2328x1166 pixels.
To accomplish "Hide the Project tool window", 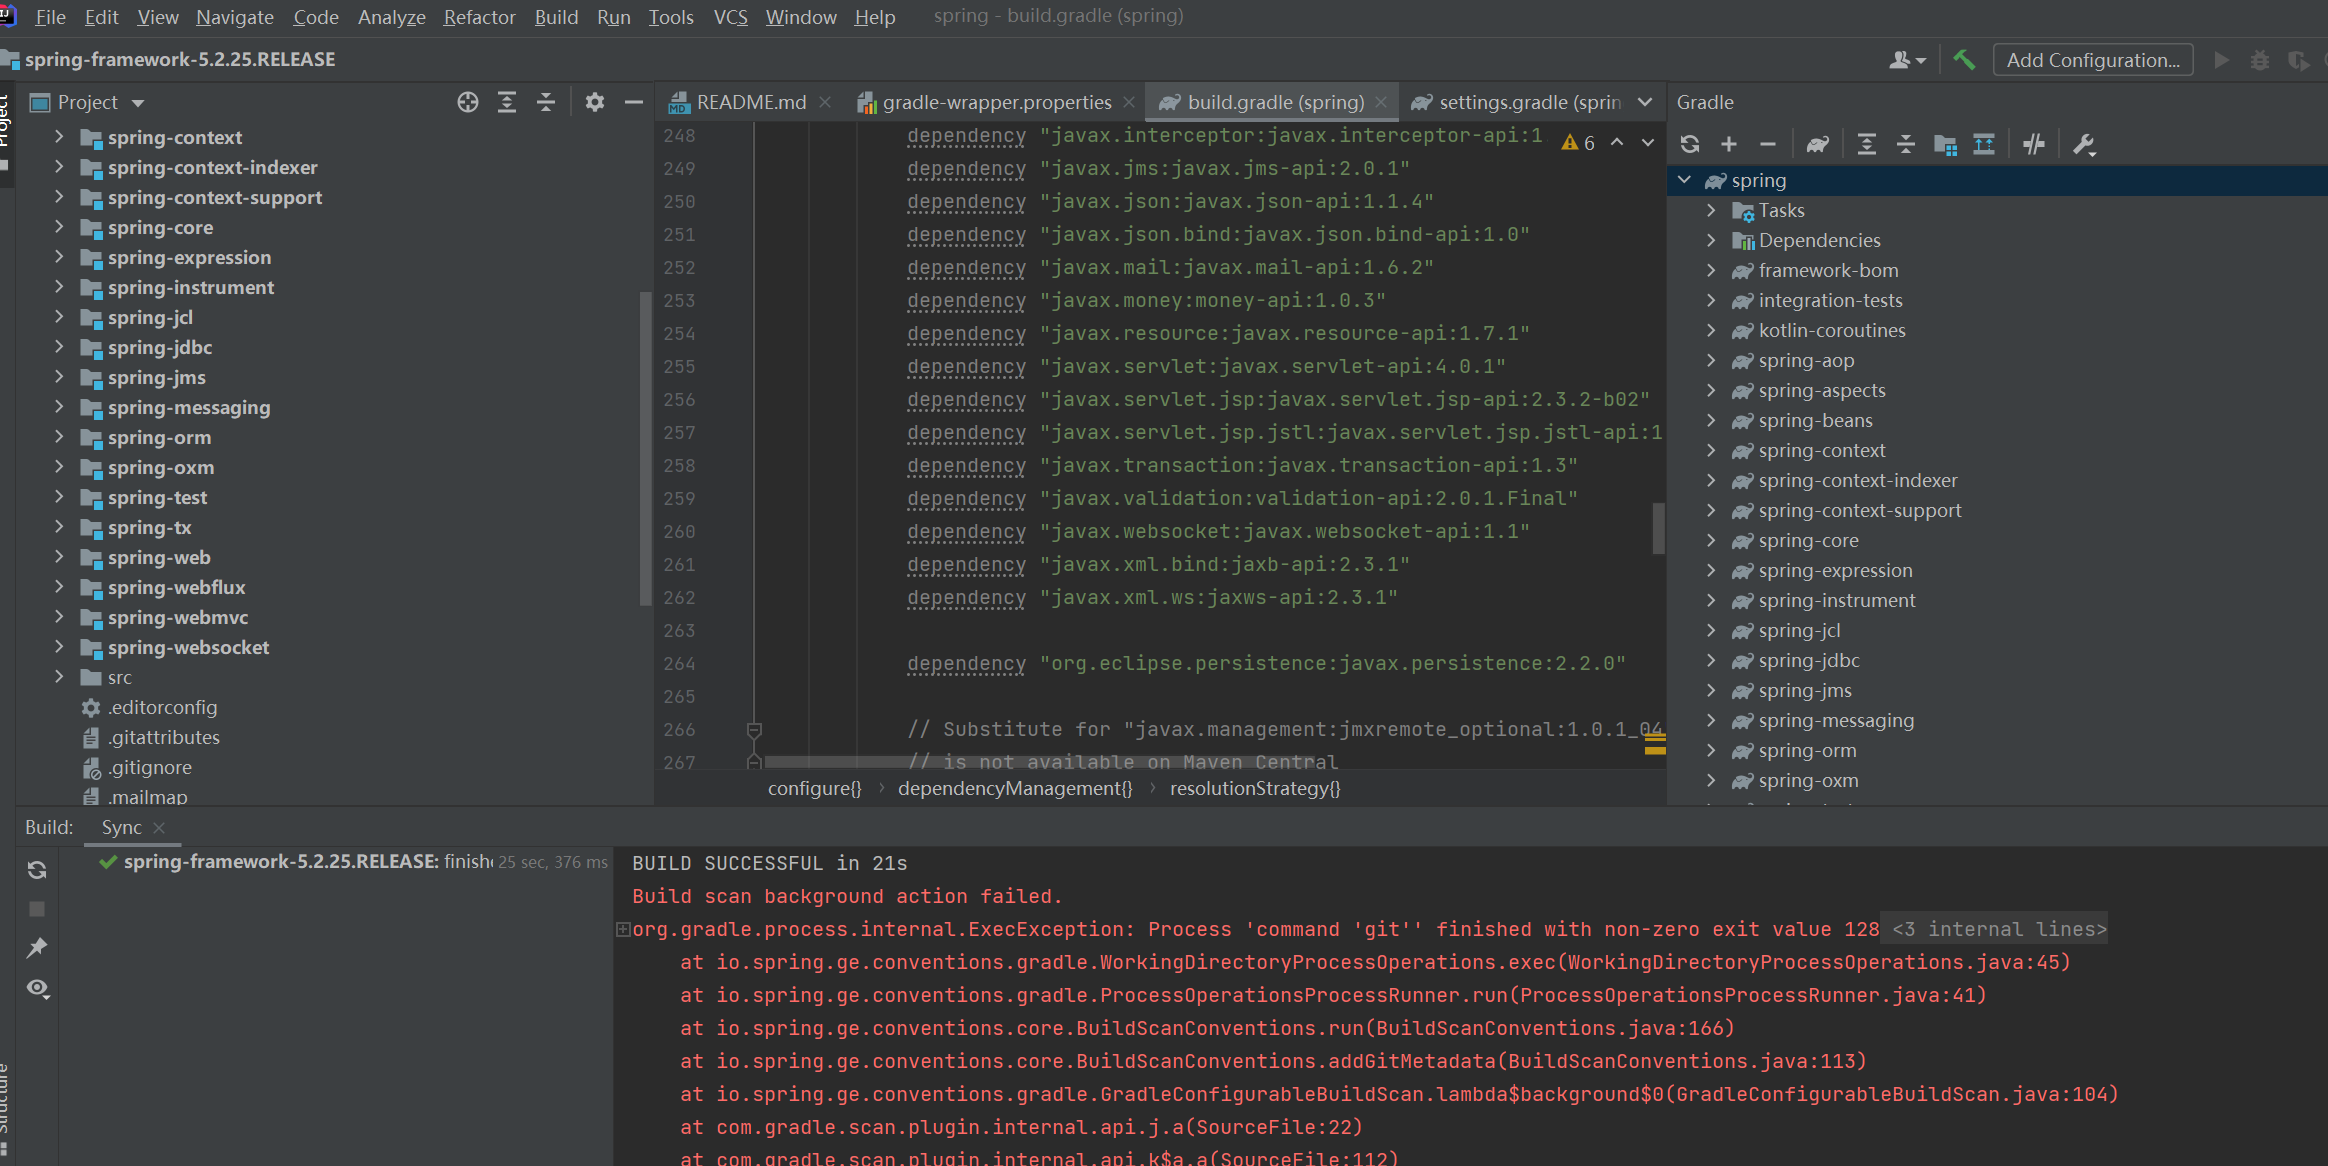I will coord(634,102).
